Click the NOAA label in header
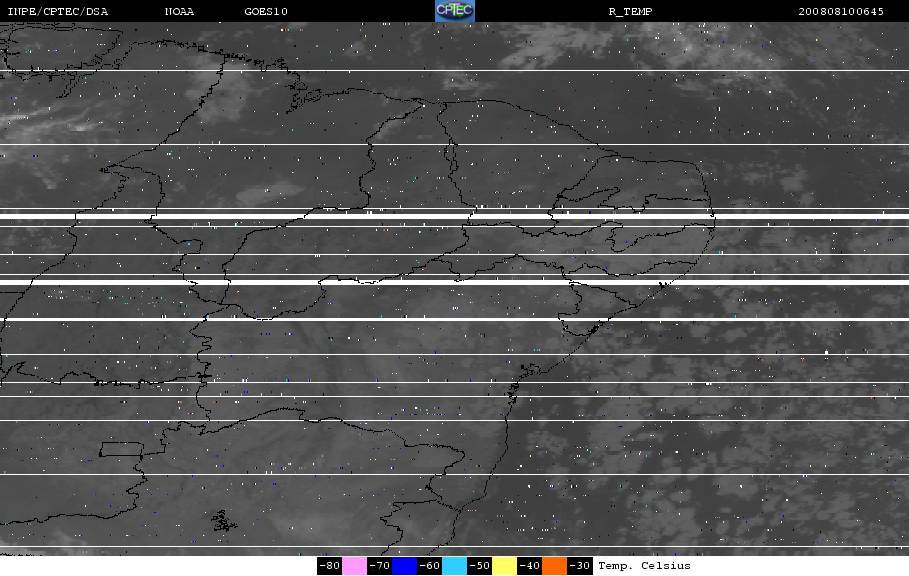The width and height of the screenshot is (909, 576). point(179,12)
